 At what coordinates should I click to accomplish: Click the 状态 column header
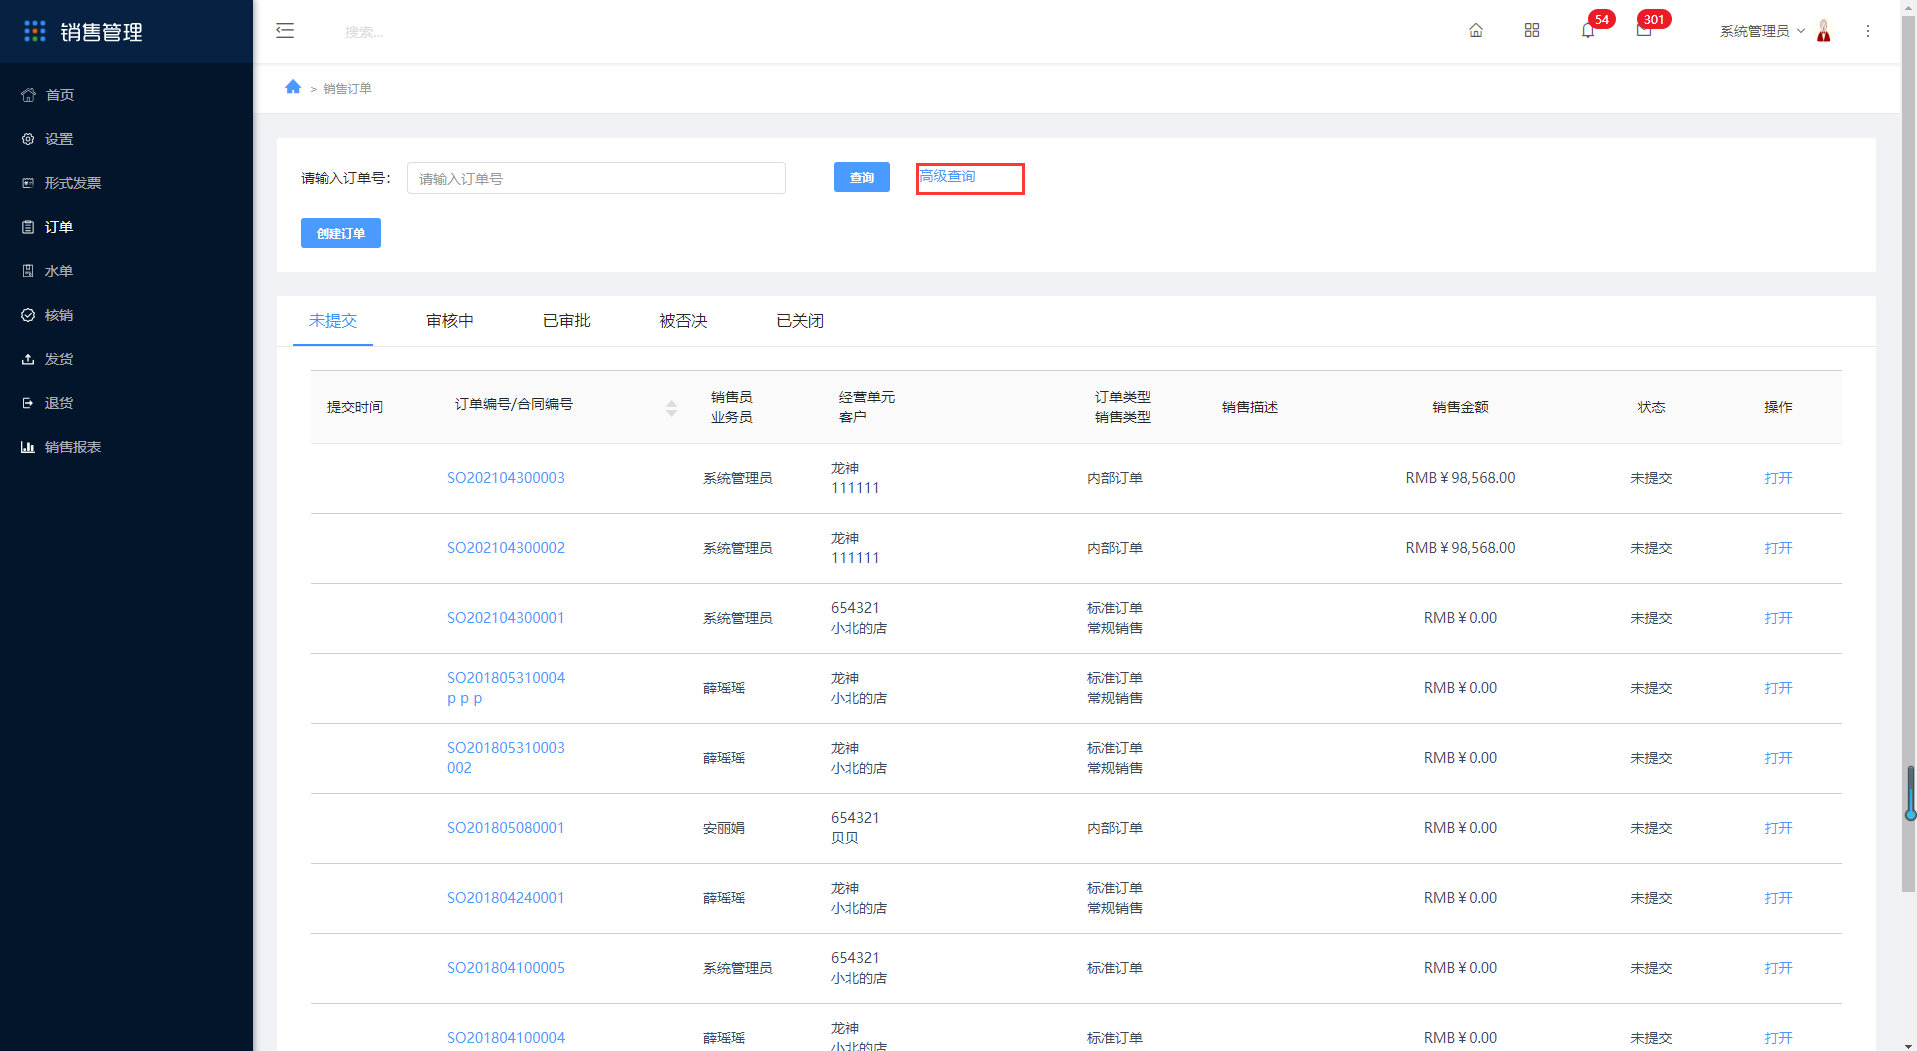[x=1651, y=407]
